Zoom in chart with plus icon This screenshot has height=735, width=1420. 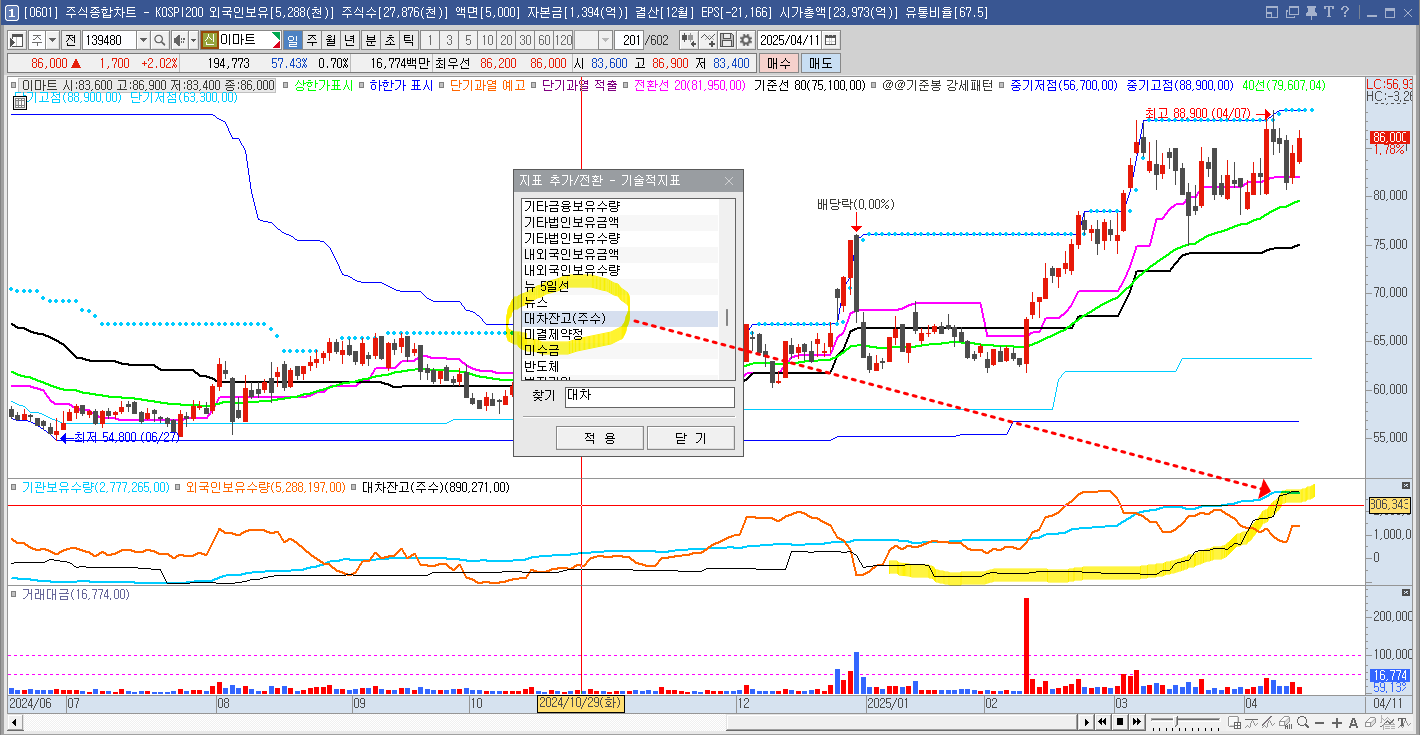click(1337, 723)
